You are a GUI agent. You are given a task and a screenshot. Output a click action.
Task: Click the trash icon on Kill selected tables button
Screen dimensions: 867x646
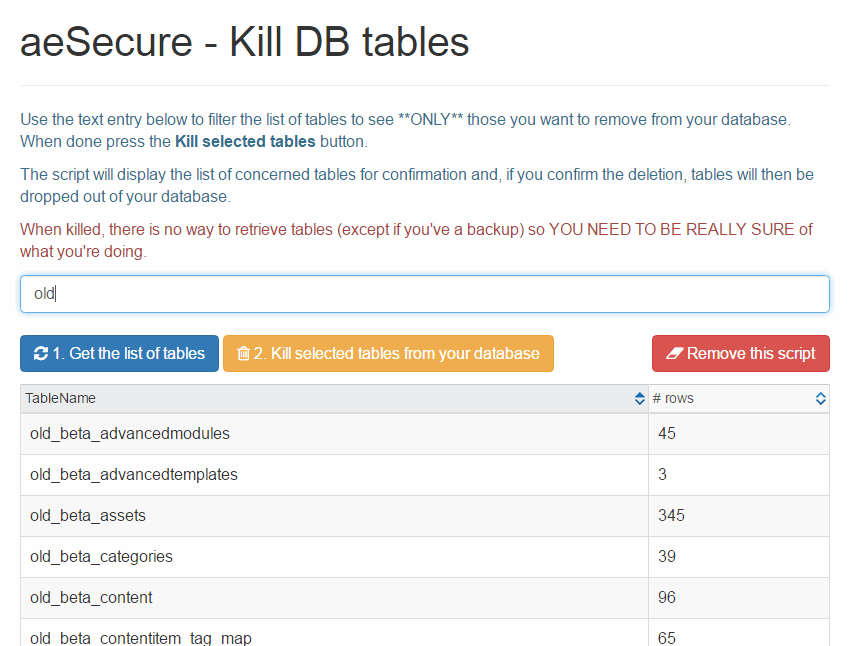tap(243, 353)
